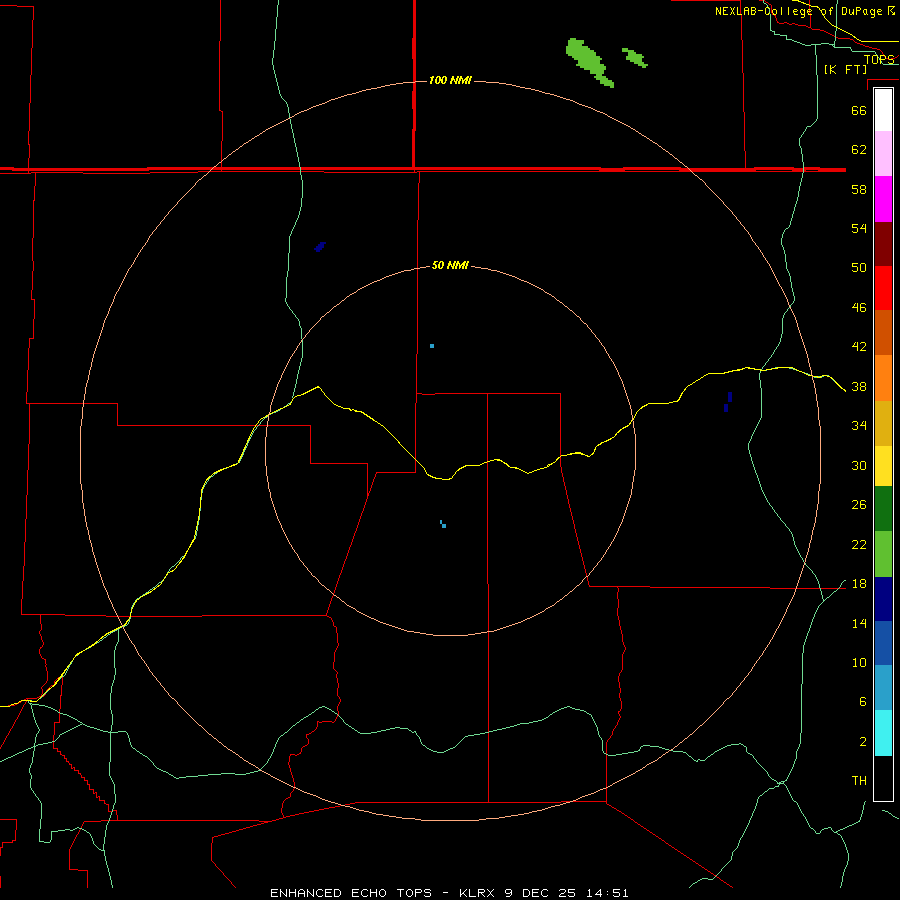Select the dark orange legend swatch
Viewport: 900px width, 900px height.
pos(883,333)
